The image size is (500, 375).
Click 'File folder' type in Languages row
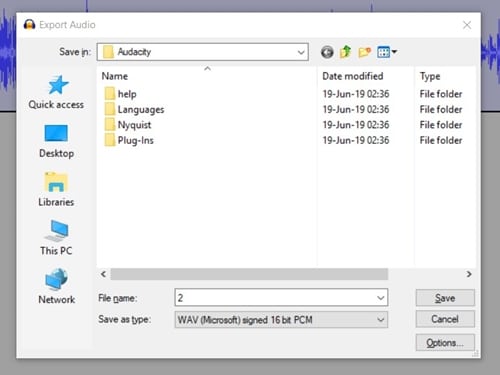[441, 109]
